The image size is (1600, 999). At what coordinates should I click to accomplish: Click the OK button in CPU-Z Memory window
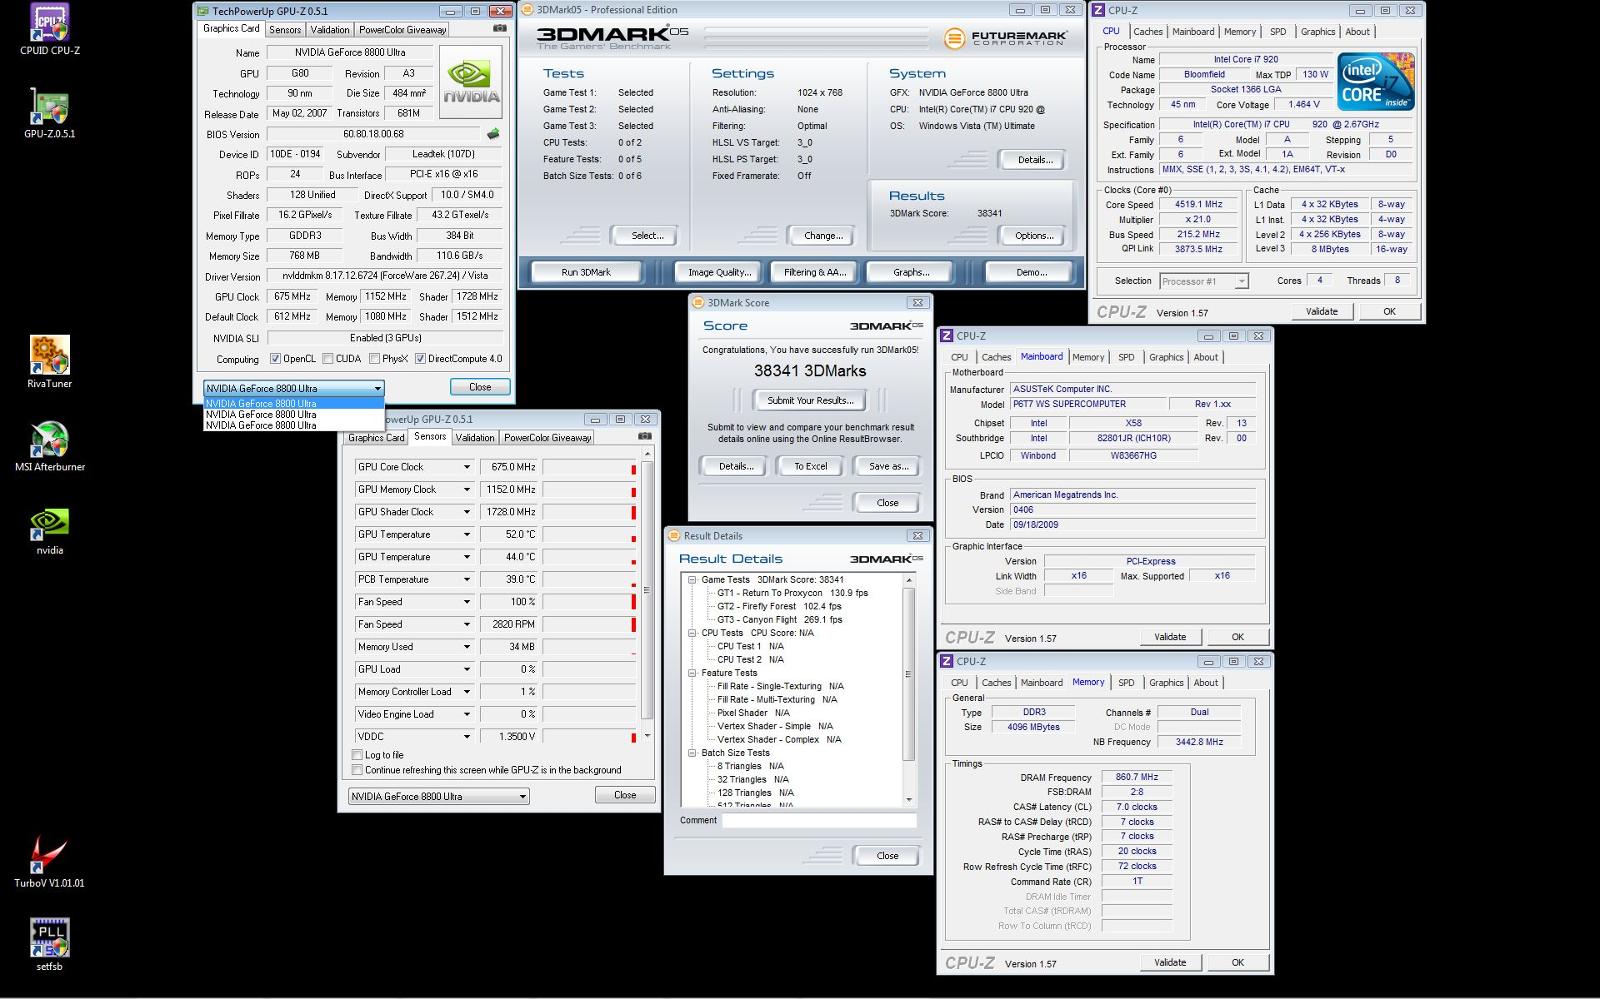click(1237, 962)
